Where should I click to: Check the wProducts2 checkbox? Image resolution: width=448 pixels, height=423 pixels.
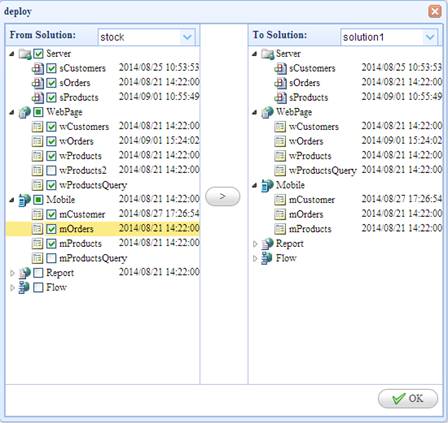51,171
